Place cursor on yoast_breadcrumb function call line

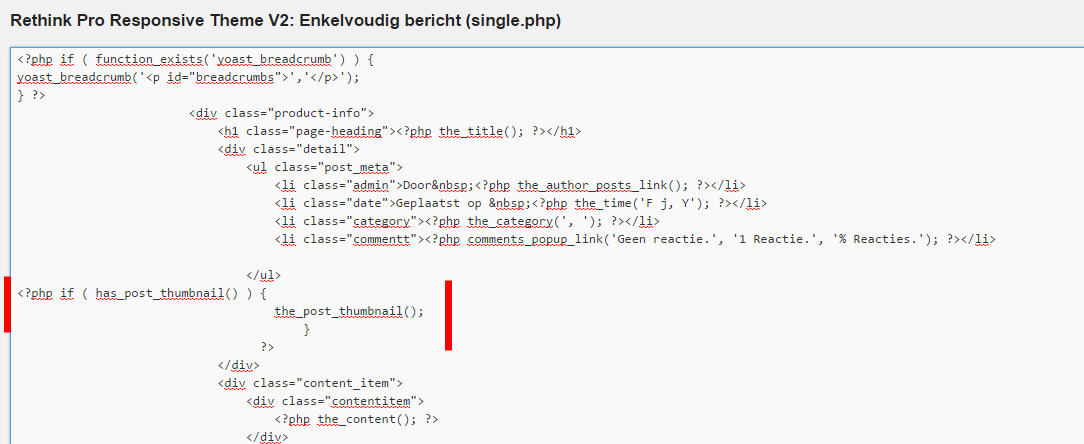coord(189,77)
